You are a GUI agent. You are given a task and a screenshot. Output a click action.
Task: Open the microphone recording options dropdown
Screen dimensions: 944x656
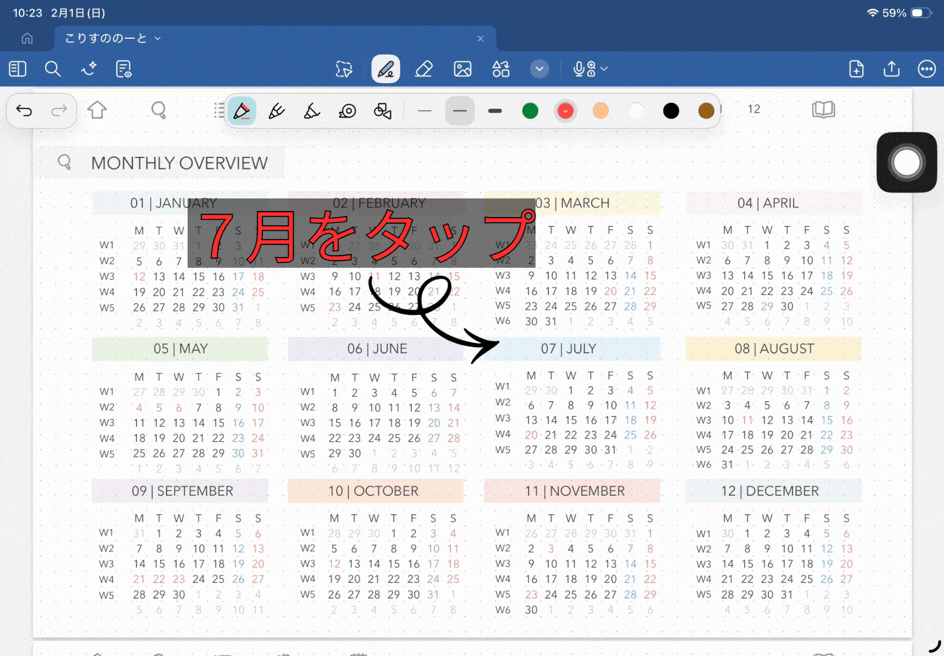(603, 69)
